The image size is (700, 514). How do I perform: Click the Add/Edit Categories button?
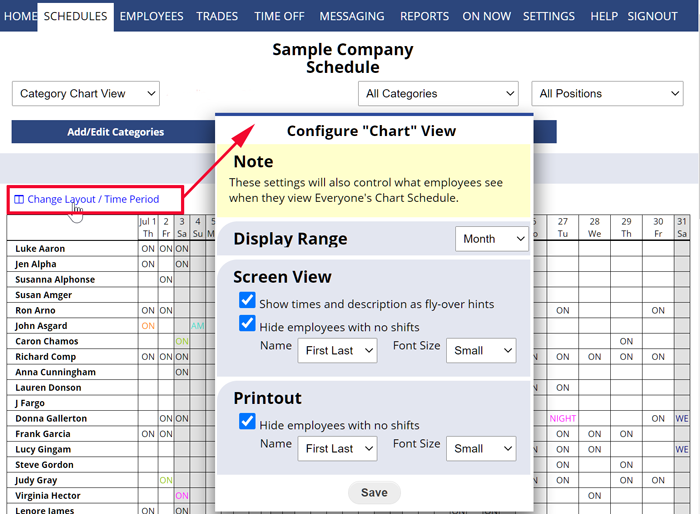[x=115, y=132]
